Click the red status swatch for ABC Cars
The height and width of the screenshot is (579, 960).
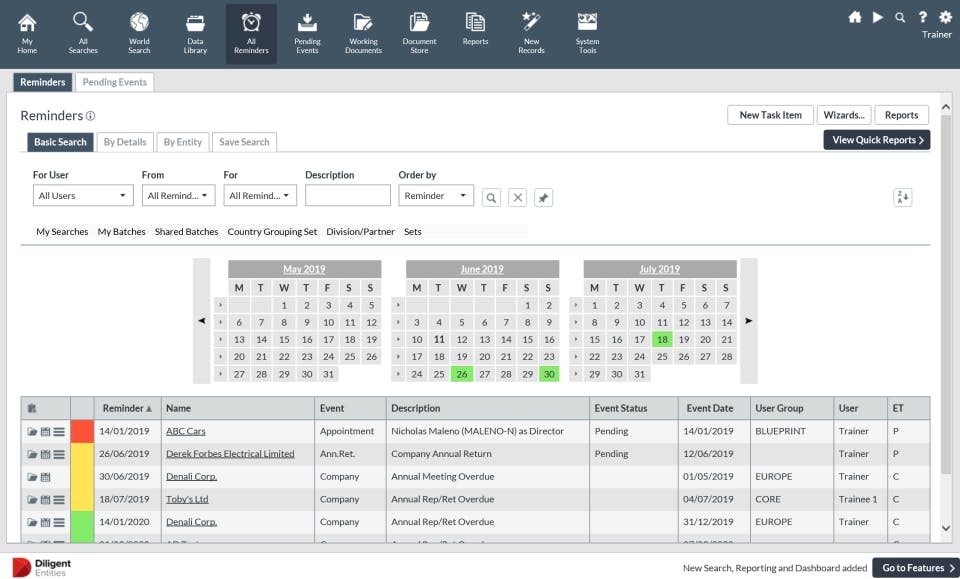(82, 432)
